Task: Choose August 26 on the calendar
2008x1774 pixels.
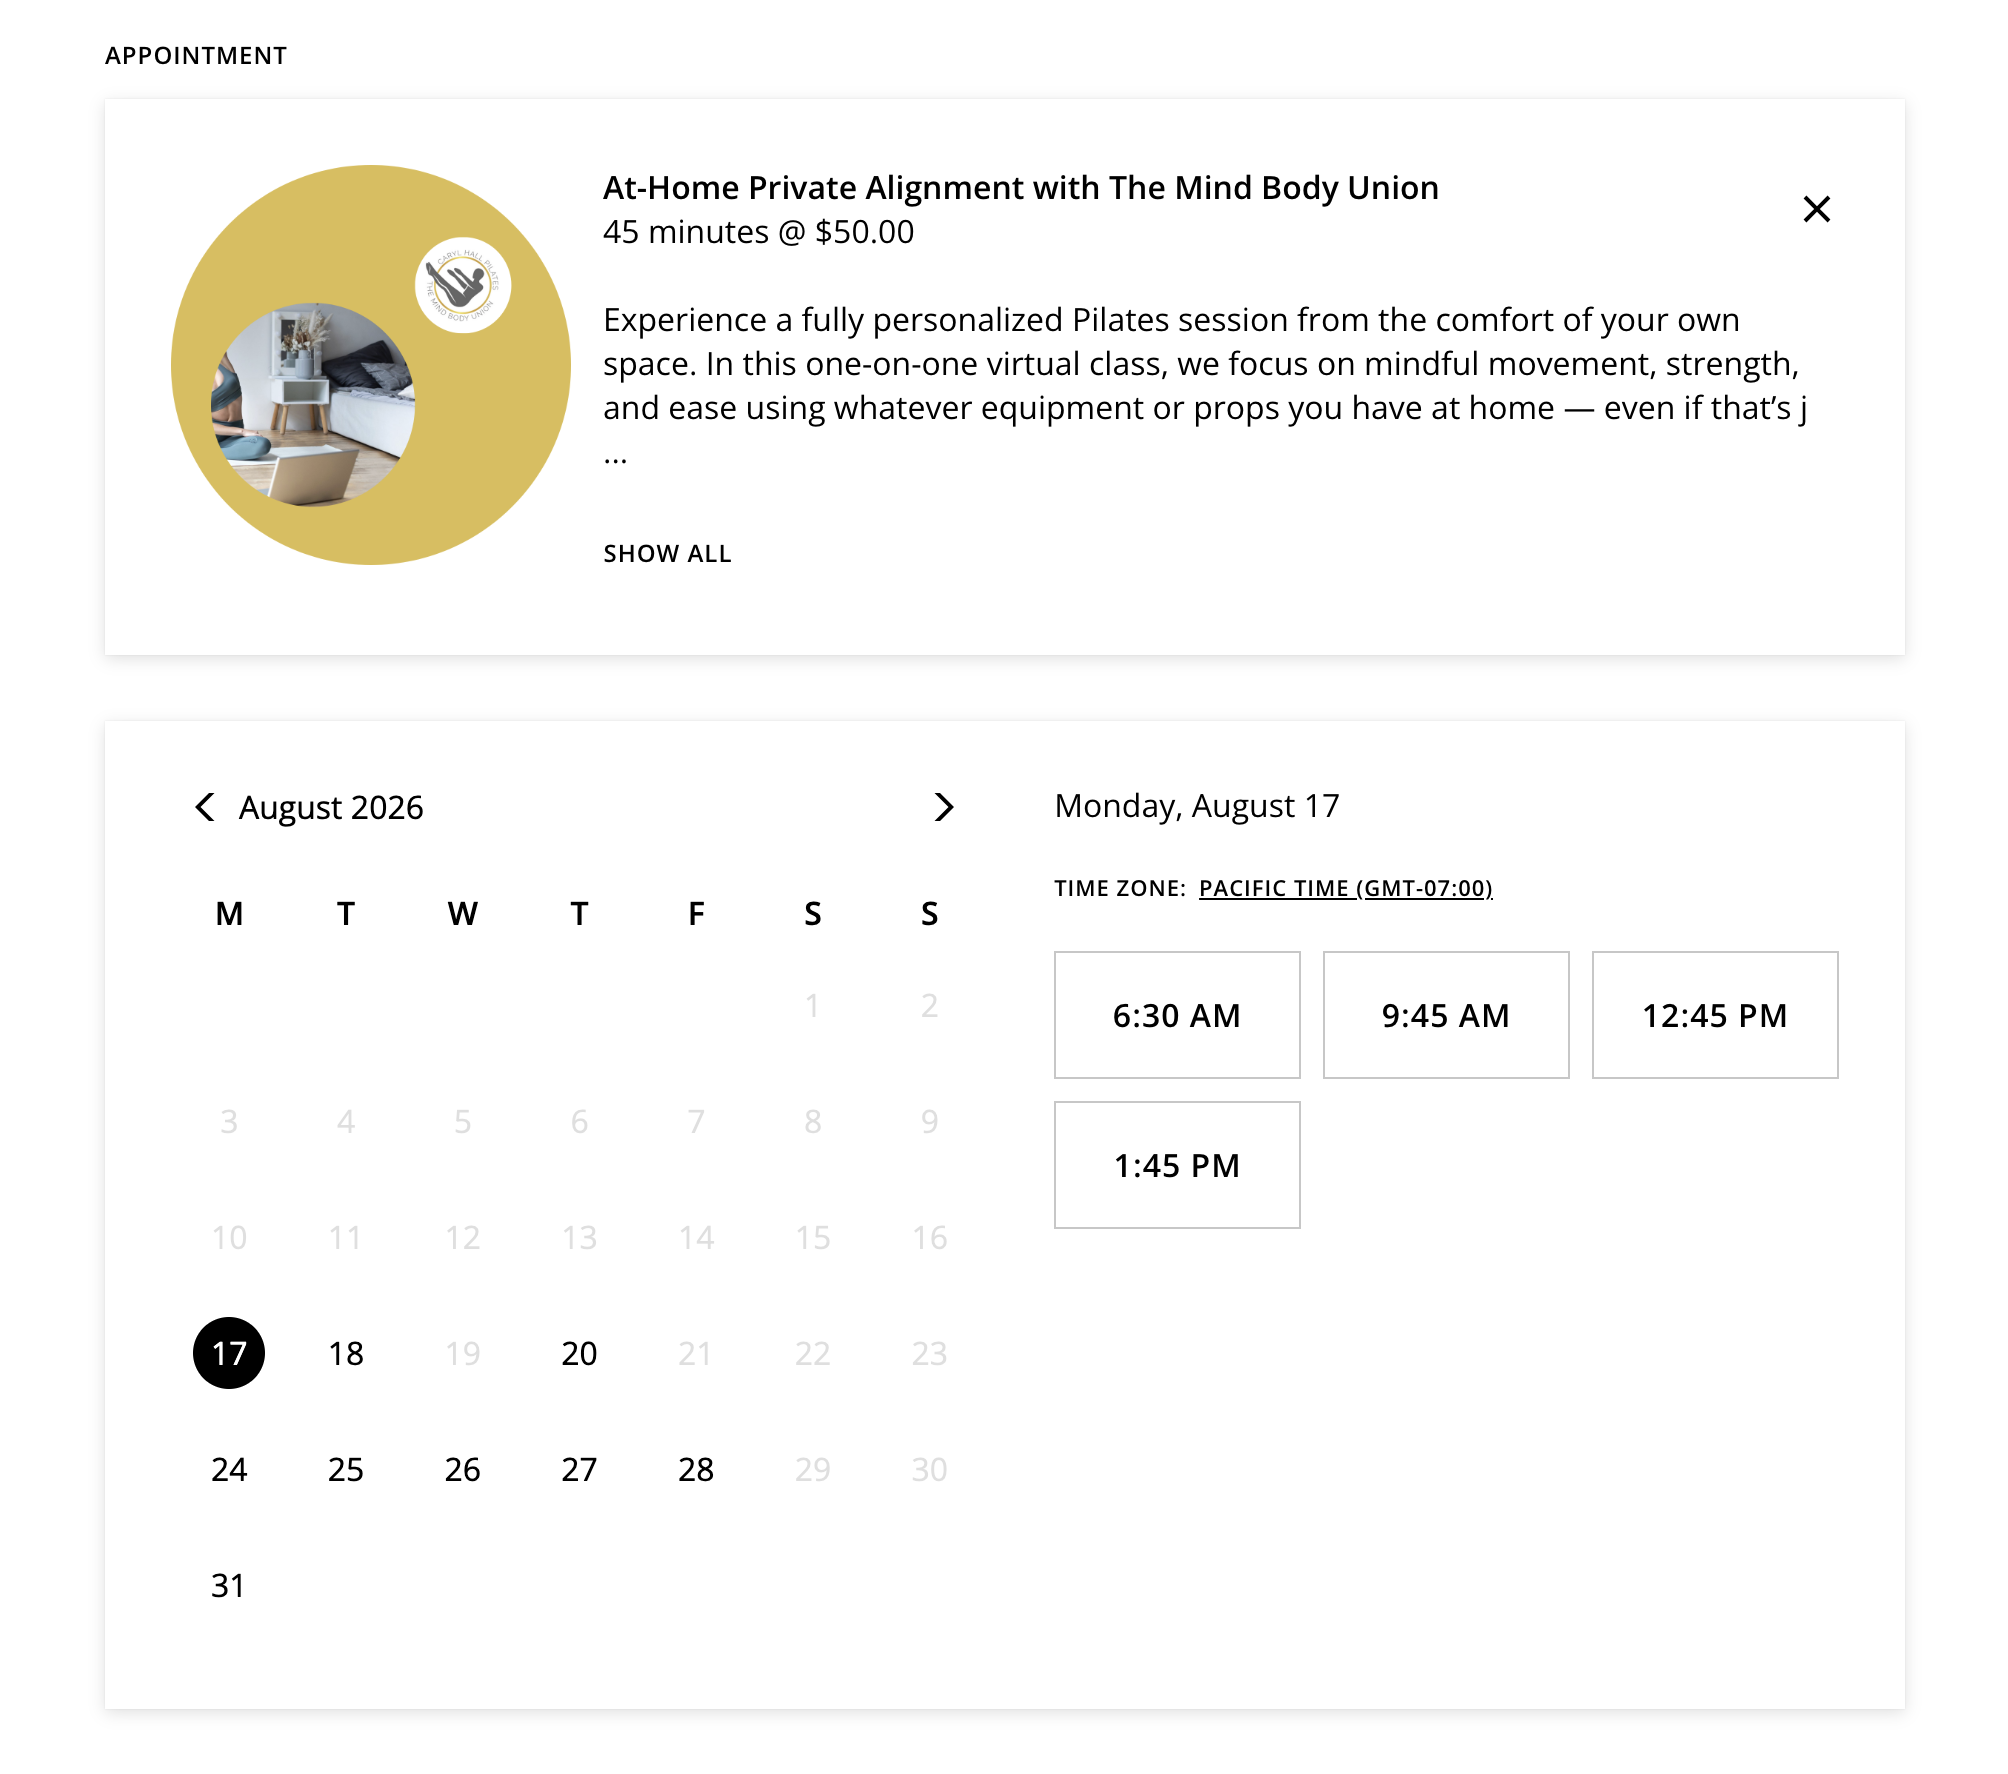Action: click(462, 1469)
